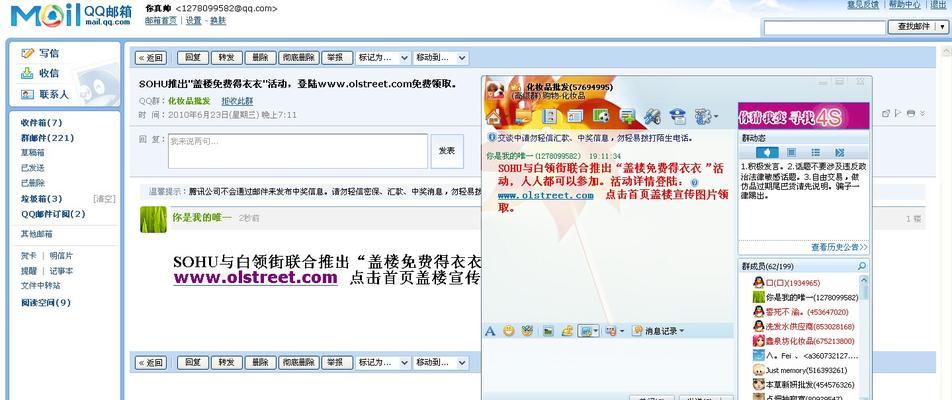Click the 你猜我变 寻找4S banner ad
The image size is (952, 400).
click(x=803, y=115)
